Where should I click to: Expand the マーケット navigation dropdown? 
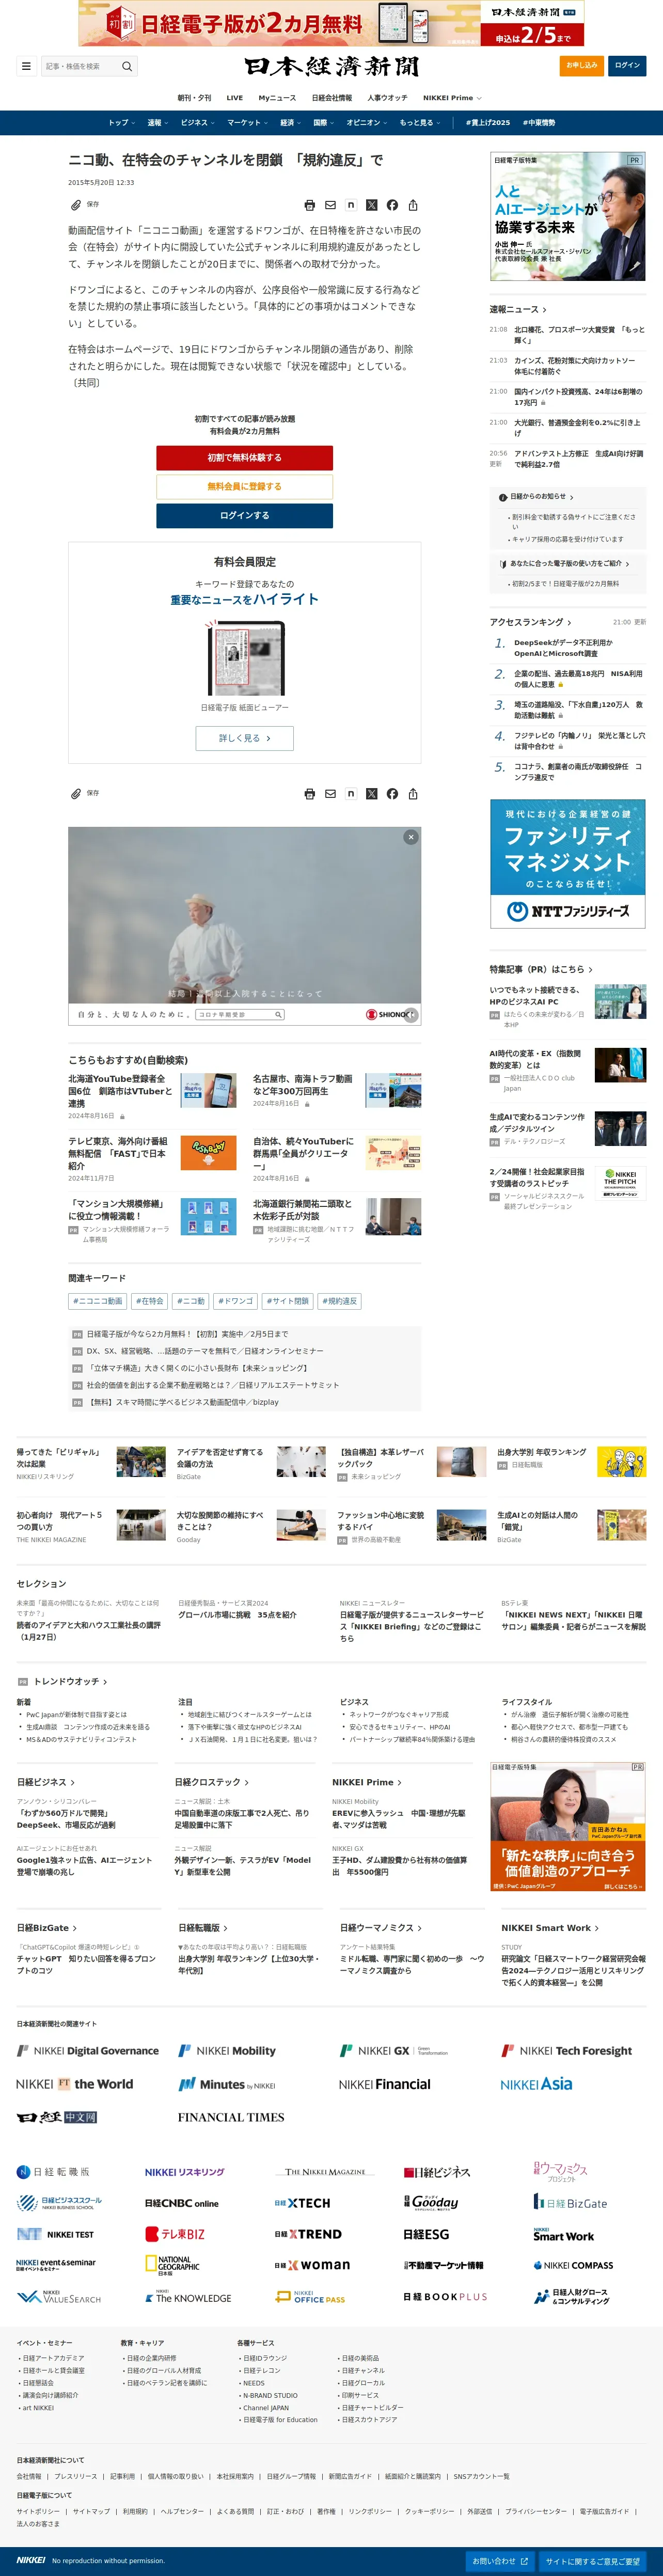tap(248, 123)
